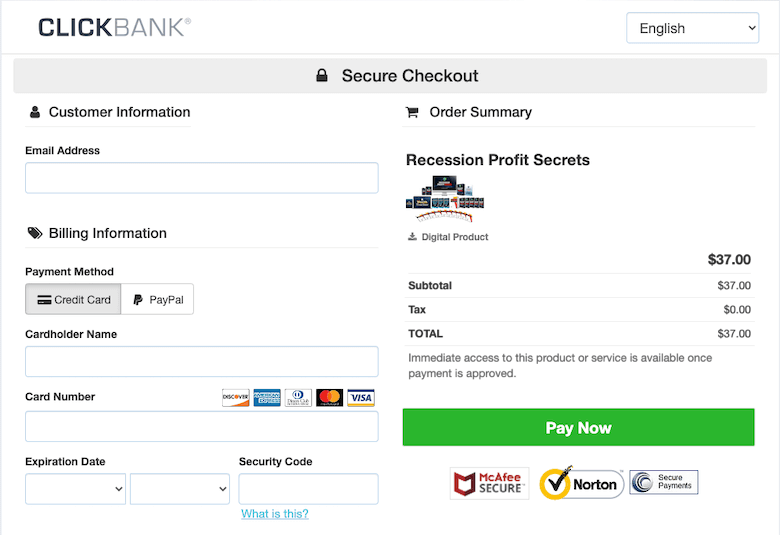Screen dimensions: 780x535
Task: Click the McAfee Secure badge
Action: tap(489, 484)
